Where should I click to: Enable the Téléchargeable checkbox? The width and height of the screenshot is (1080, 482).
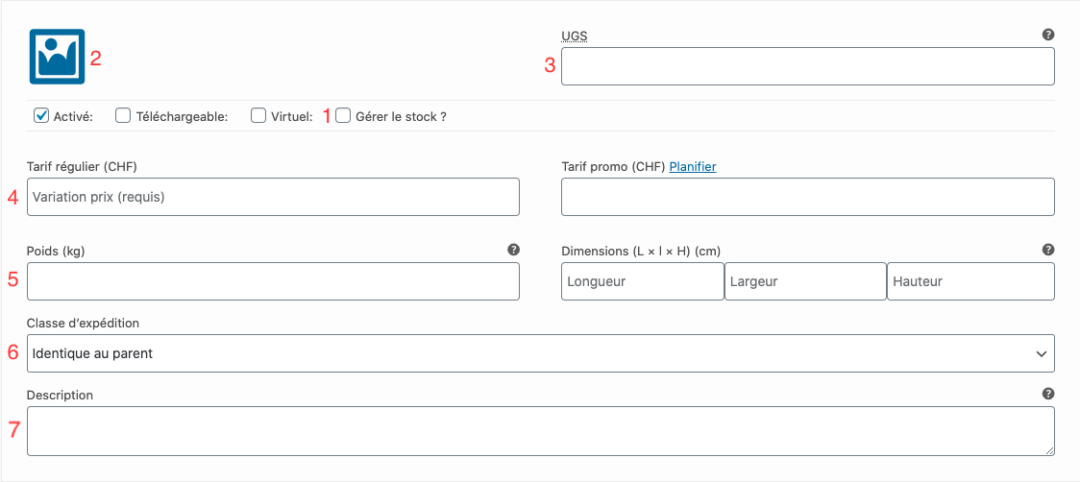click(x=123, y=116)
